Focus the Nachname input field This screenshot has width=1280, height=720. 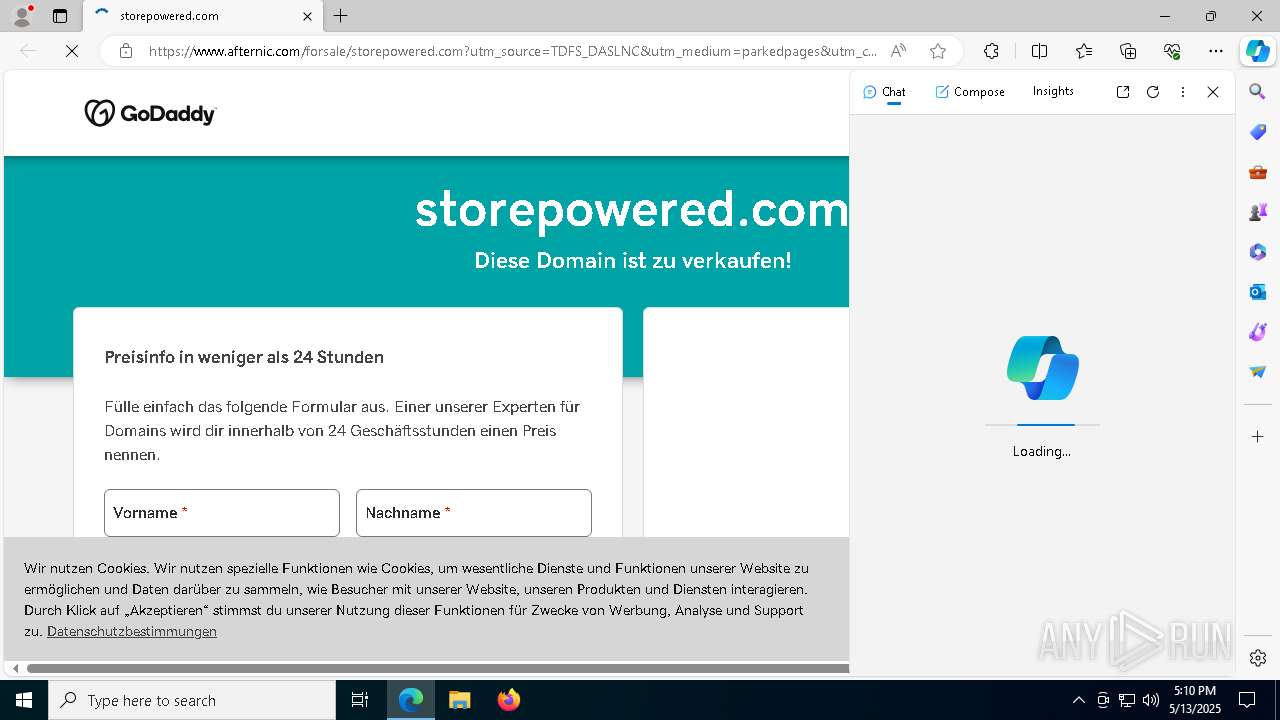[x=474, y=513]
